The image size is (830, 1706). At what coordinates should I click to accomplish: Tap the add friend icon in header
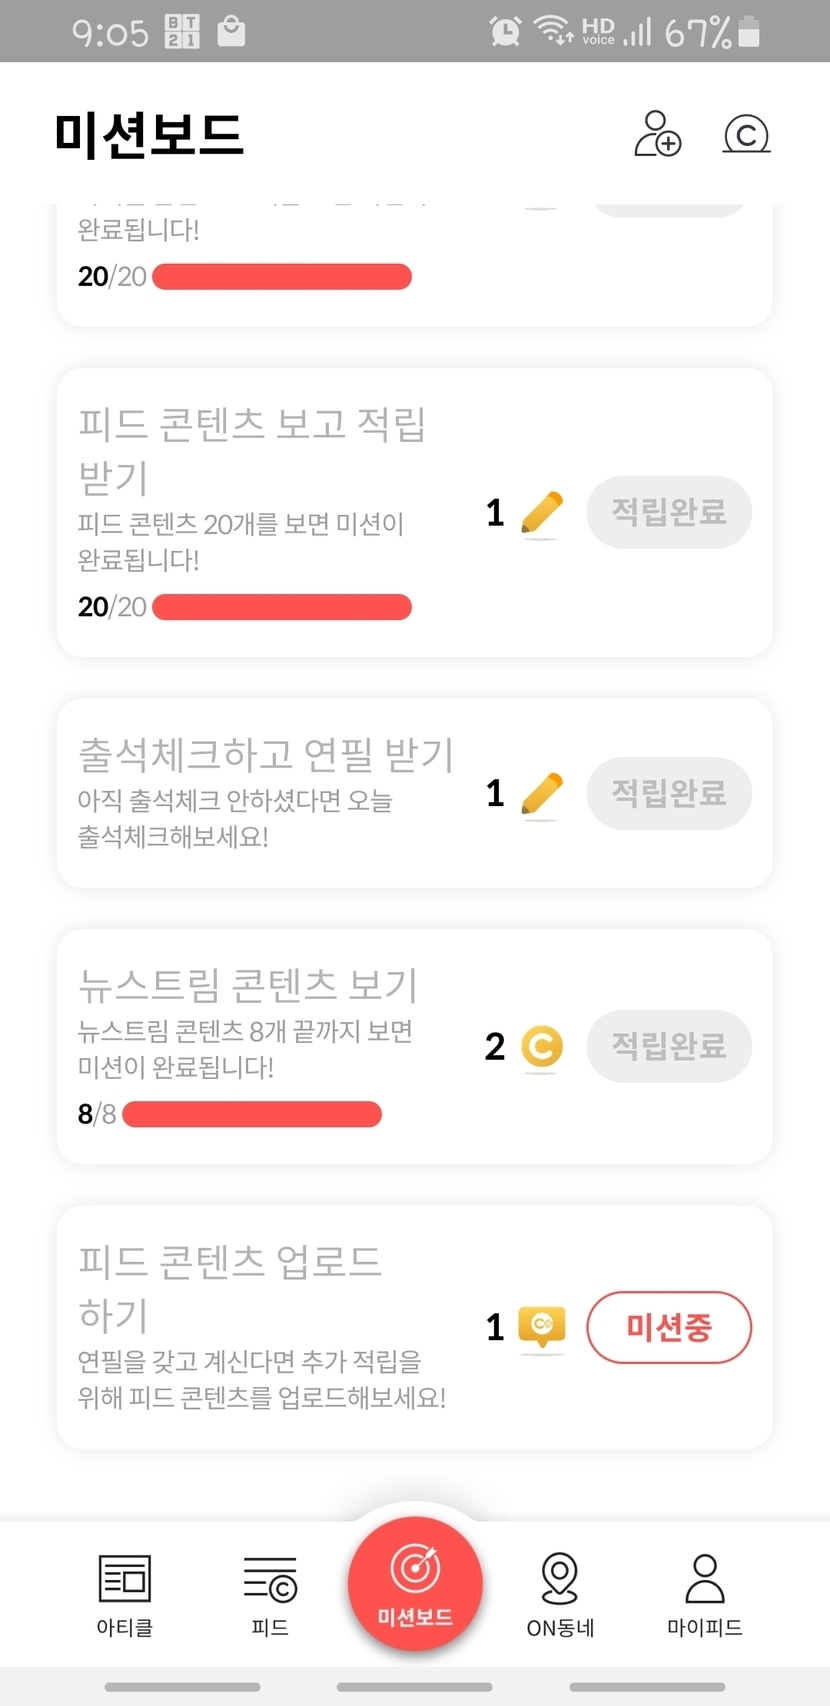[658, 134]
